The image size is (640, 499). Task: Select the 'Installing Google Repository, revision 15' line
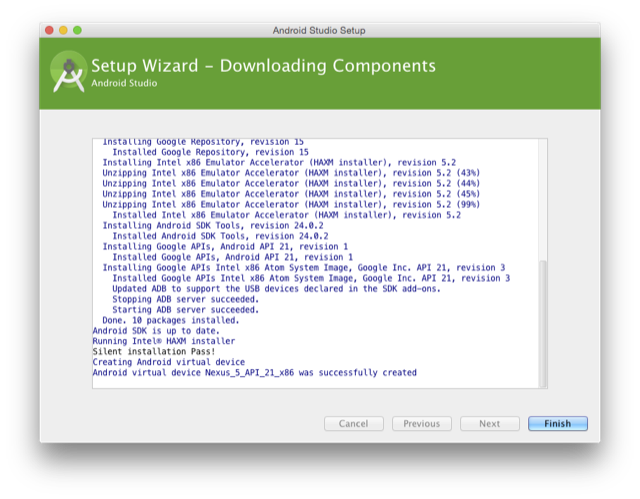pyautogui.click(x=203, y=142)
